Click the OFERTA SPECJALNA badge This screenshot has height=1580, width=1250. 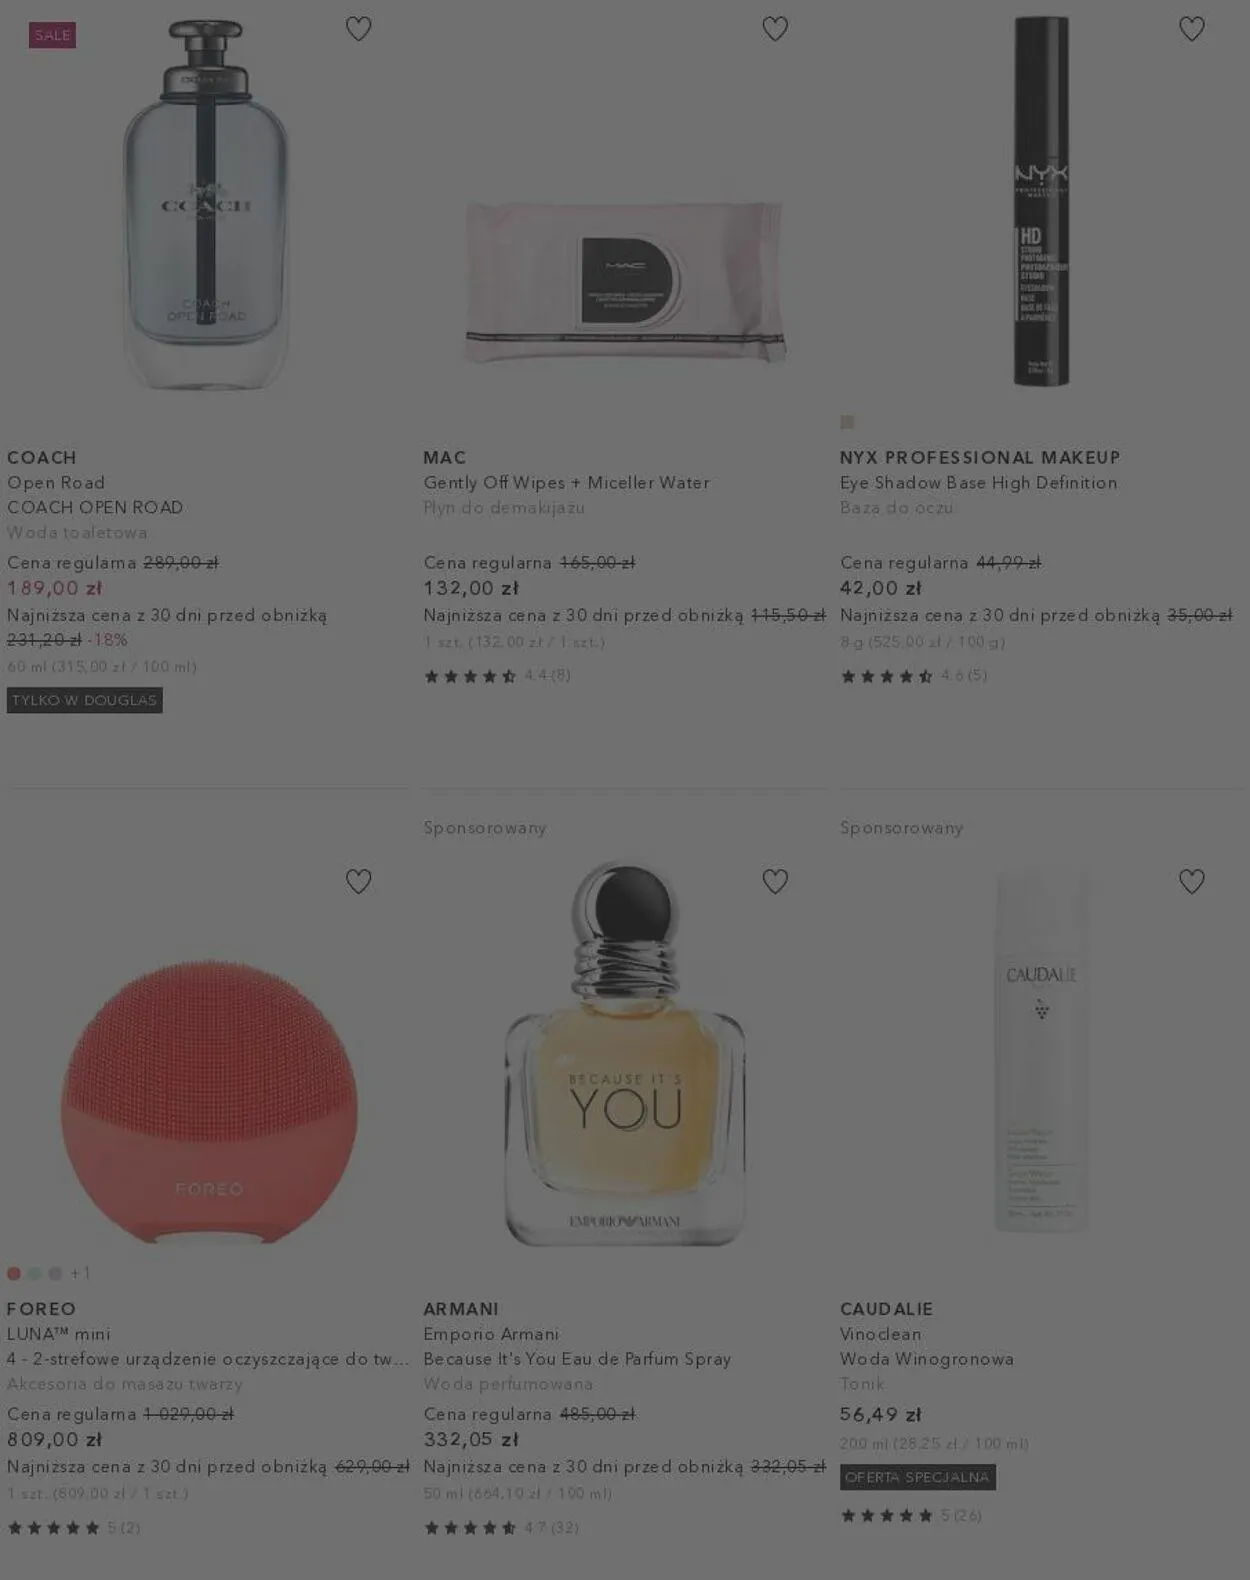(x=918, y=1477)
